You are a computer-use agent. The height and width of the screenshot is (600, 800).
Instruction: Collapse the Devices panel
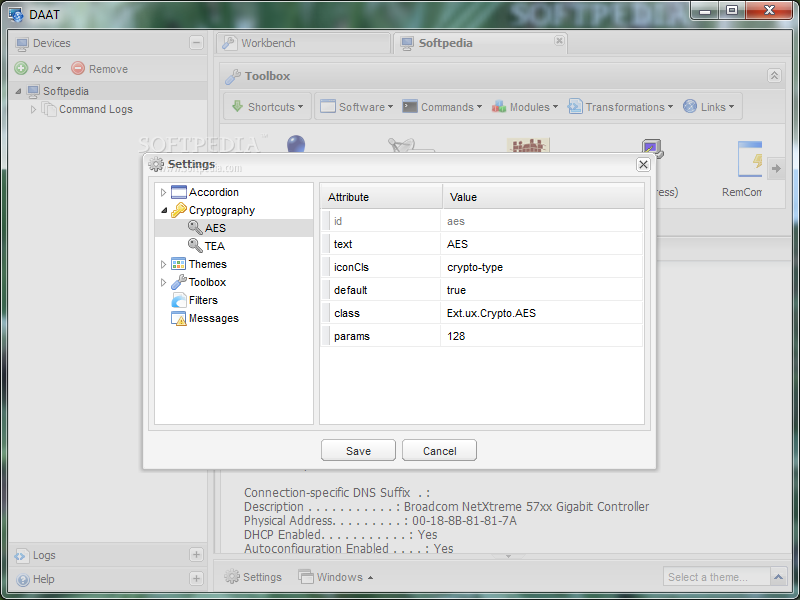pos(196,43)
